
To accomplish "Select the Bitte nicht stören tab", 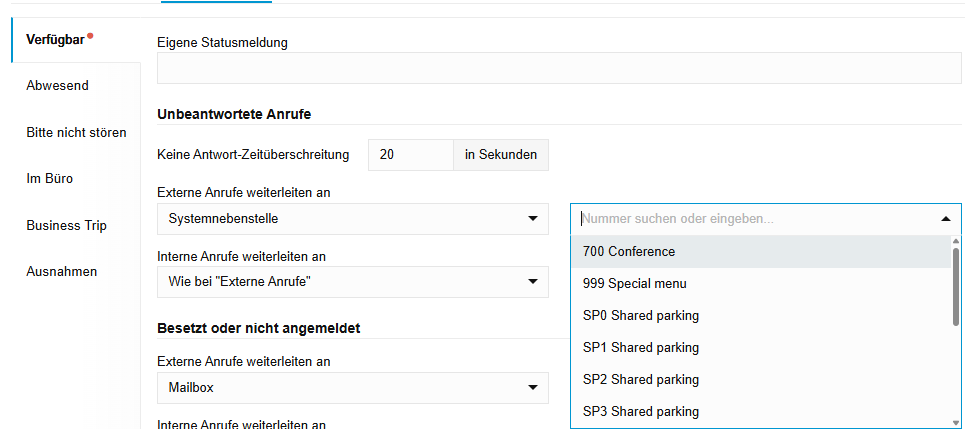I will point(76,132).
